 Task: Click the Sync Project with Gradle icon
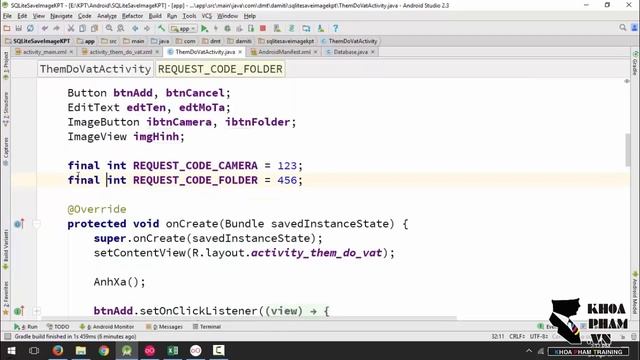pos(291,28)
